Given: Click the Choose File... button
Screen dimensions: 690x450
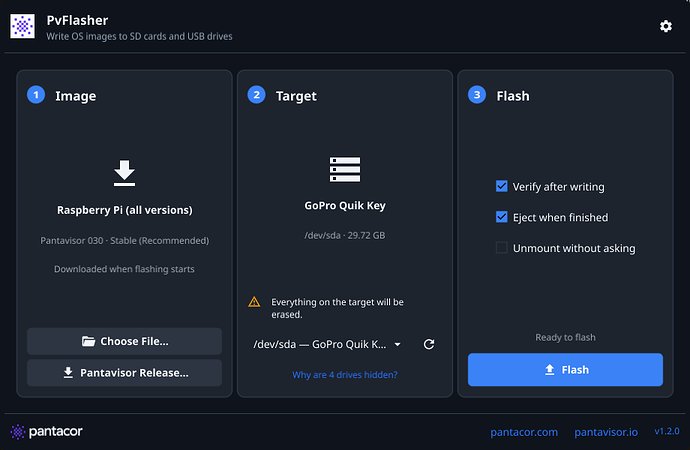Looking at the screenshot, I should pyautogui.click(x=125, y=341).
